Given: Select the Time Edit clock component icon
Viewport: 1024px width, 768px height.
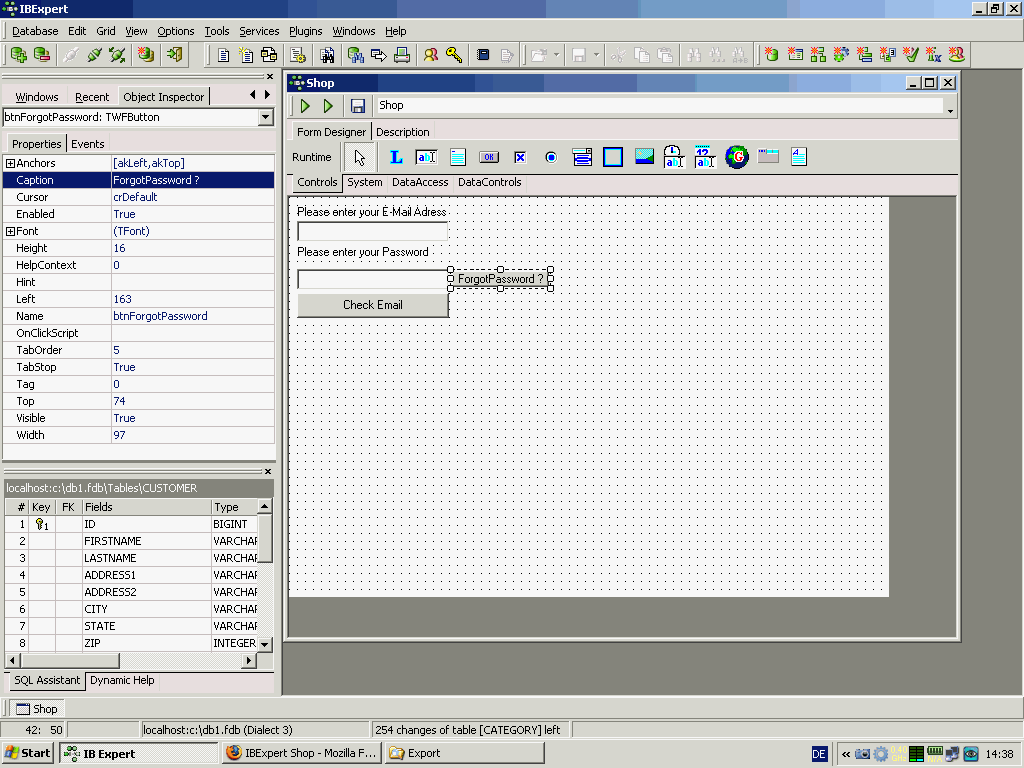Looking at the screenshot, I should pyautogui.click(x=674, y=157).
